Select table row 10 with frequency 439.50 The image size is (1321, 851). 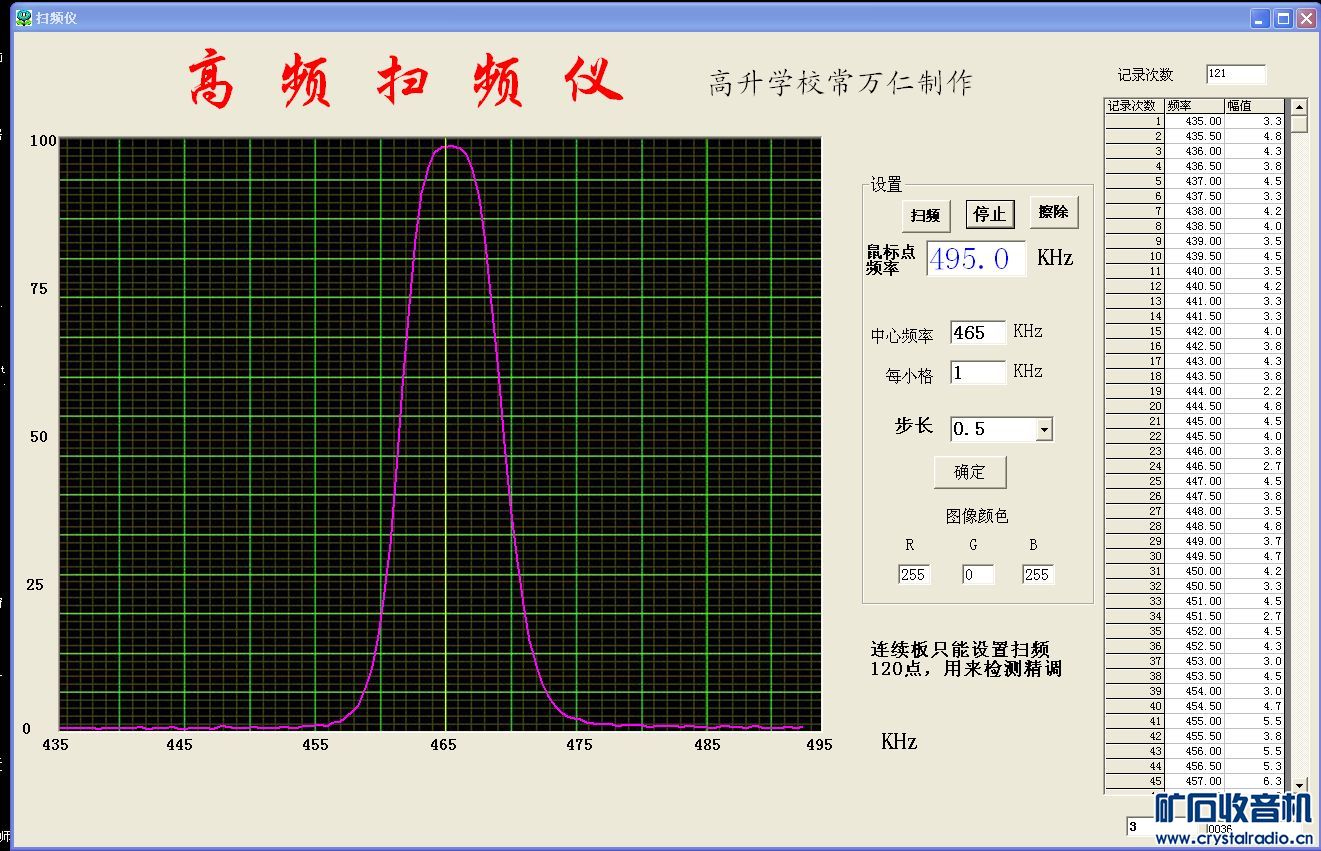(1194, 256)
